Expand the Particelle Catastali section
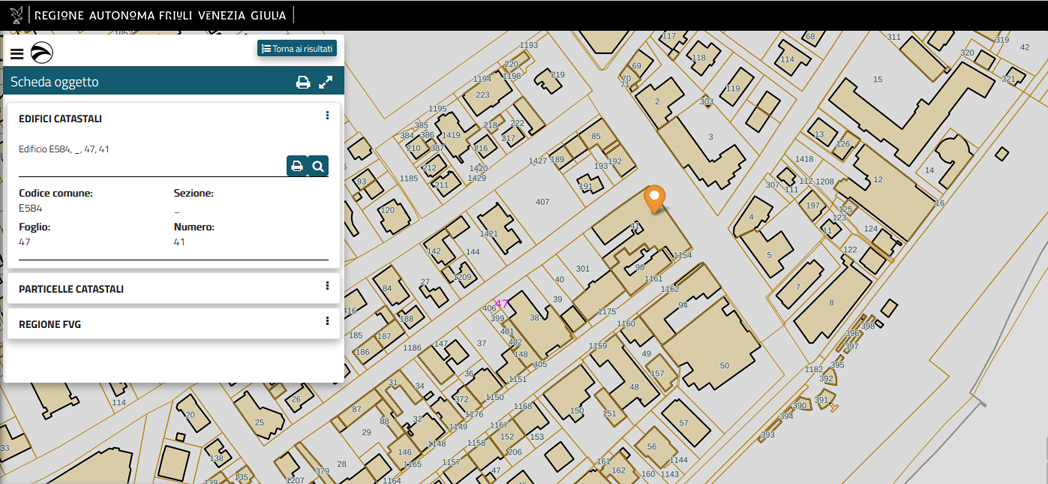 71,289
